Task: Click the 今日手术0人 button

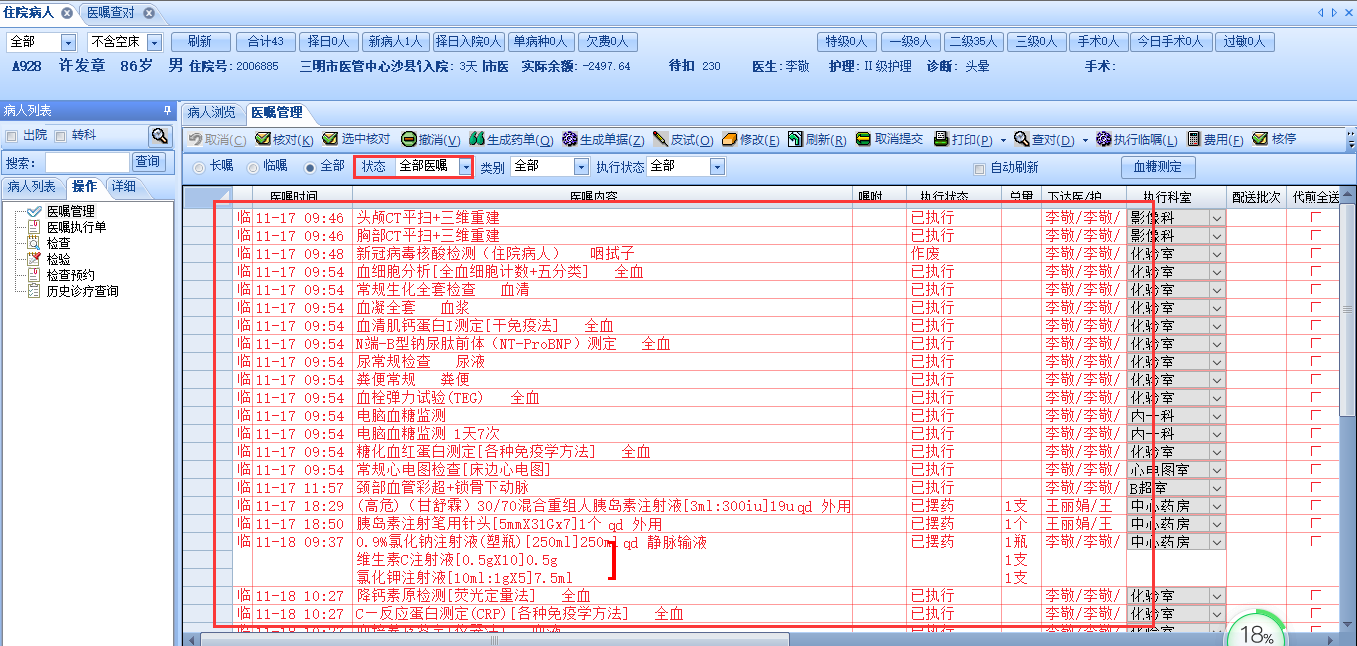Action: [1170, 42]
